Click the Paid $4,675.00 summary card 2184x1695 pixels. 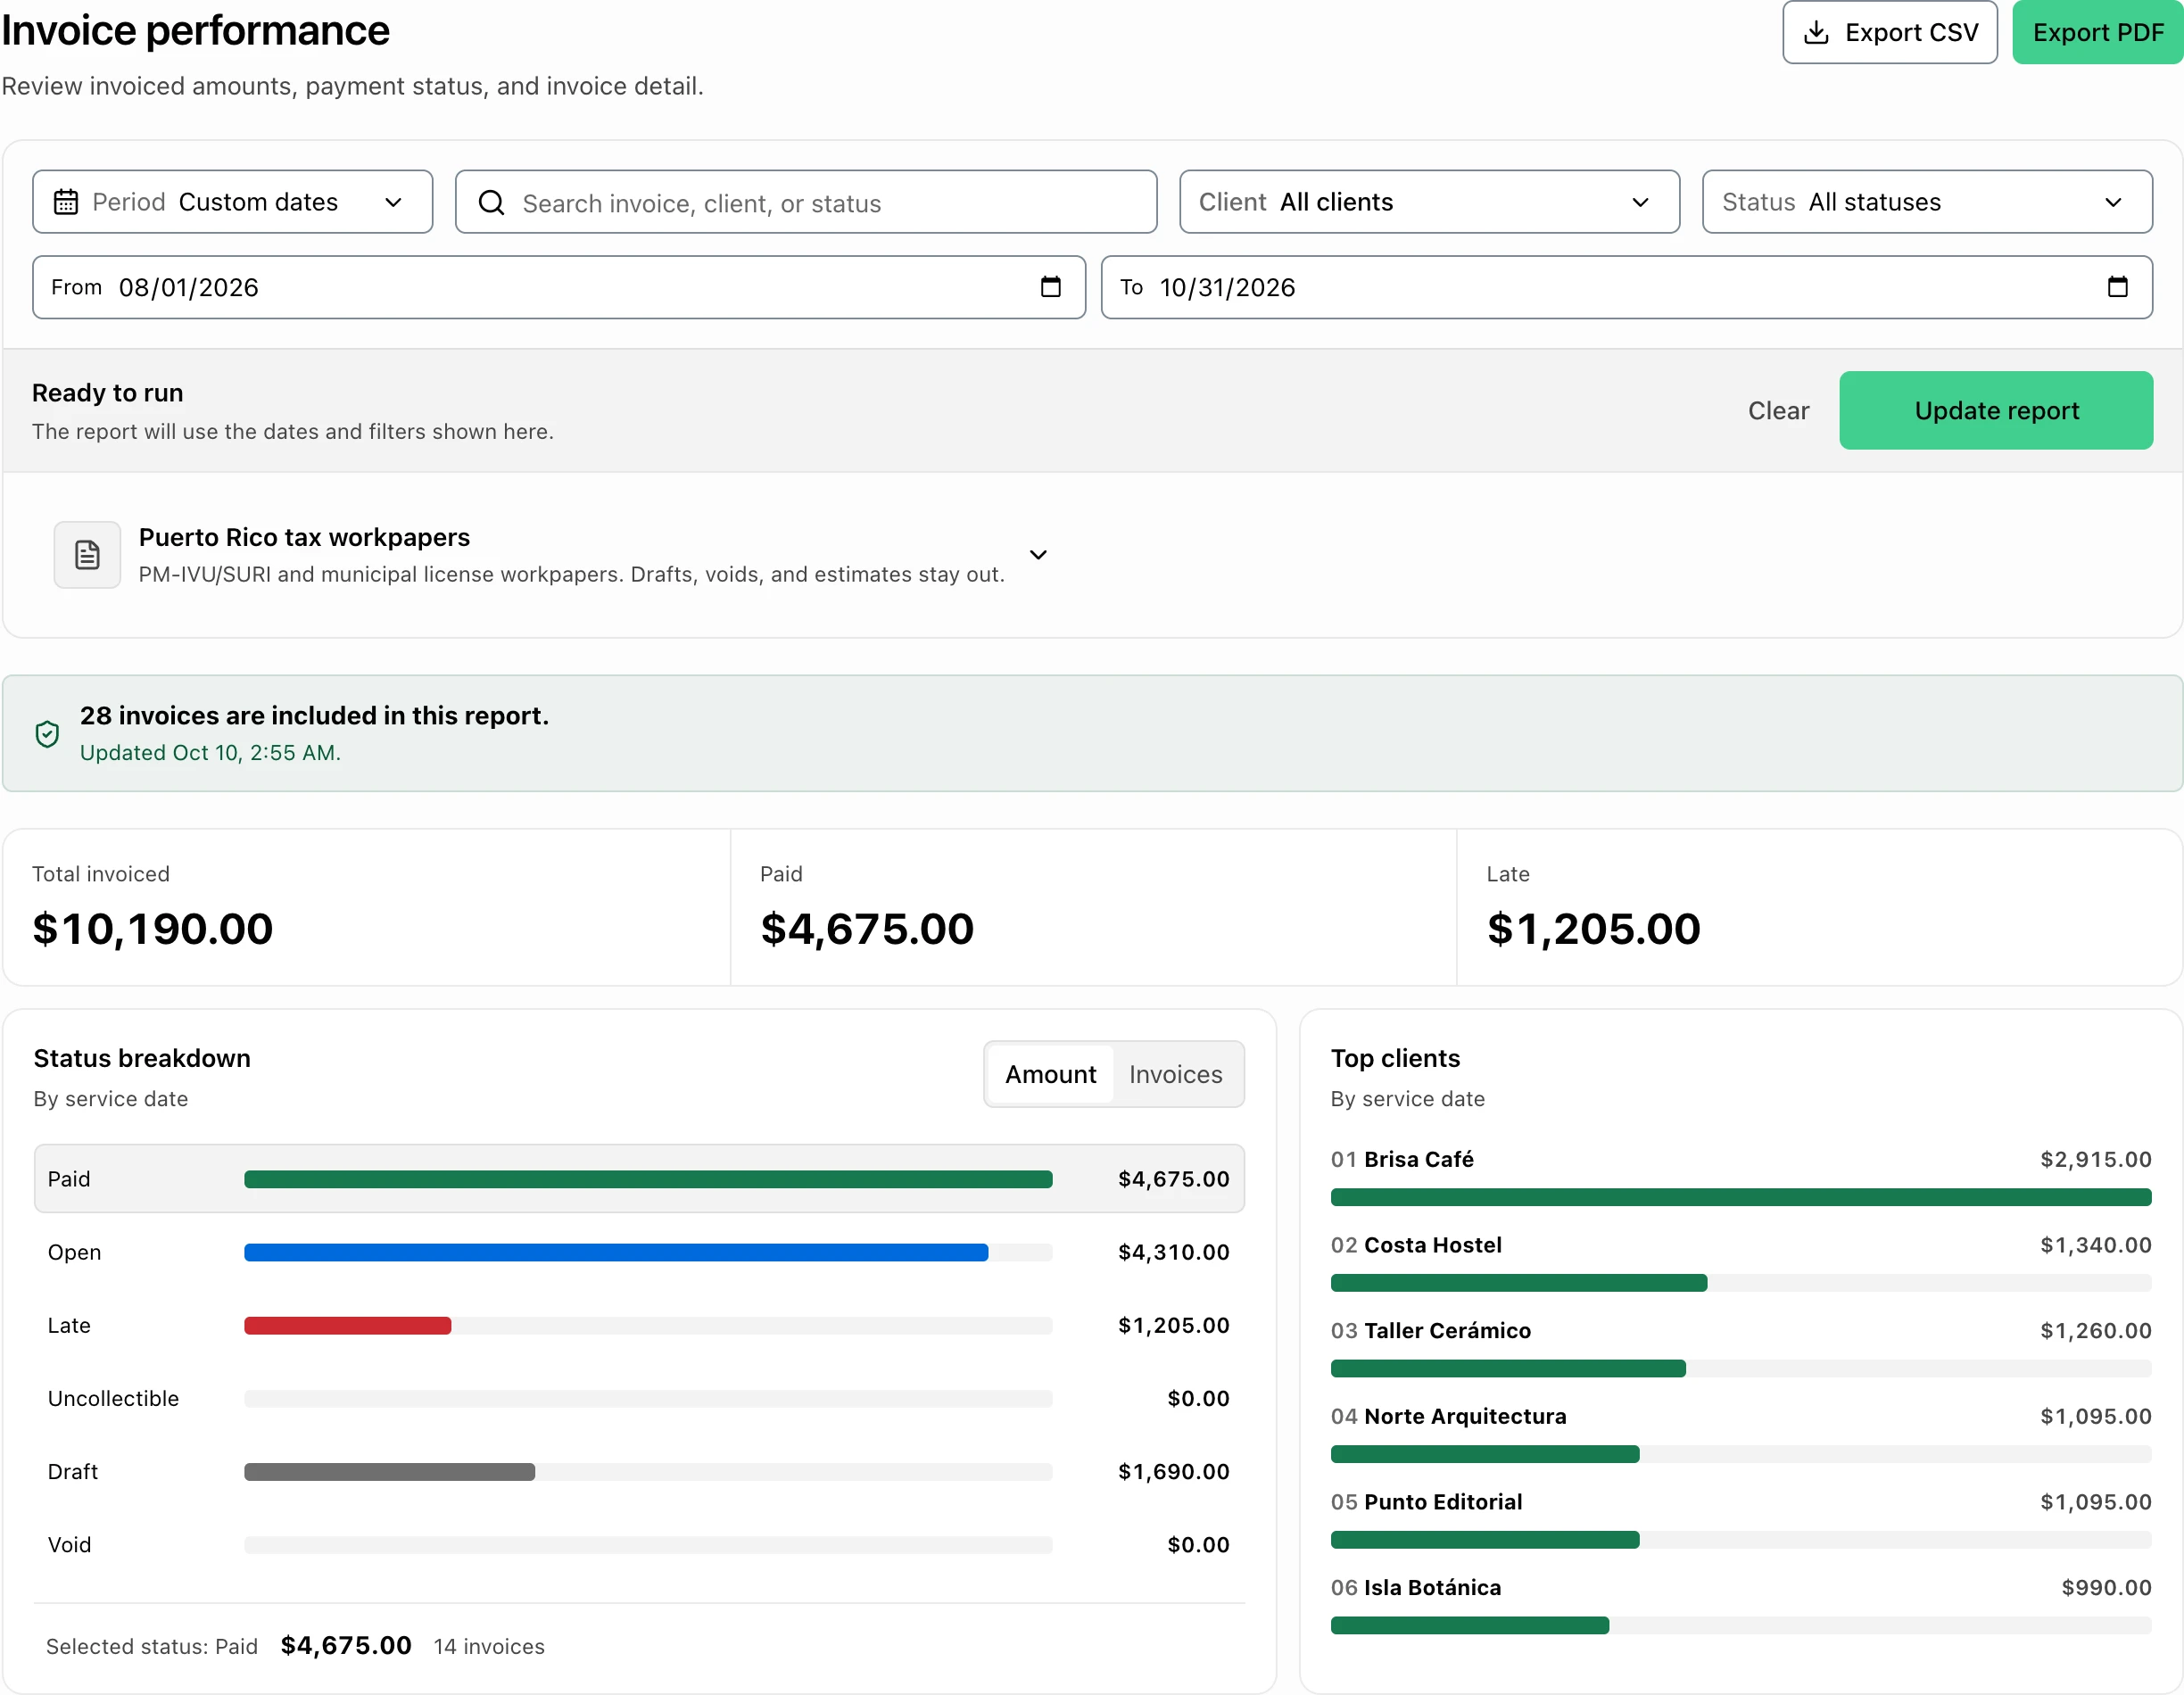coord(1093,907)
